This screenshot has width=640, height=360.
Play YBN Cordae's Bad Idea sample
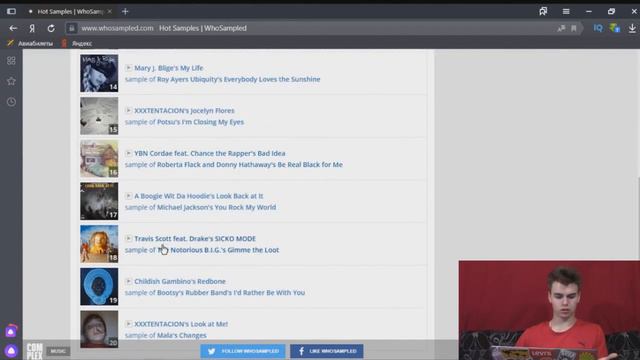(x=128, y=153)
